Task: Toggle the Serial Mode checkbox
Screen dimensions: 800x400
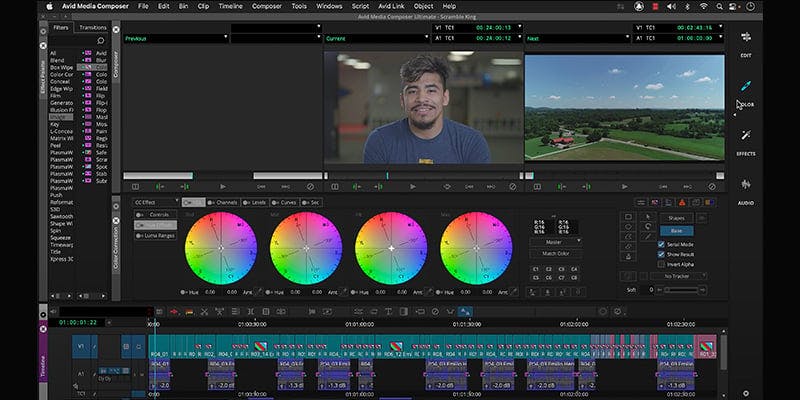Action: pos(661,244)
